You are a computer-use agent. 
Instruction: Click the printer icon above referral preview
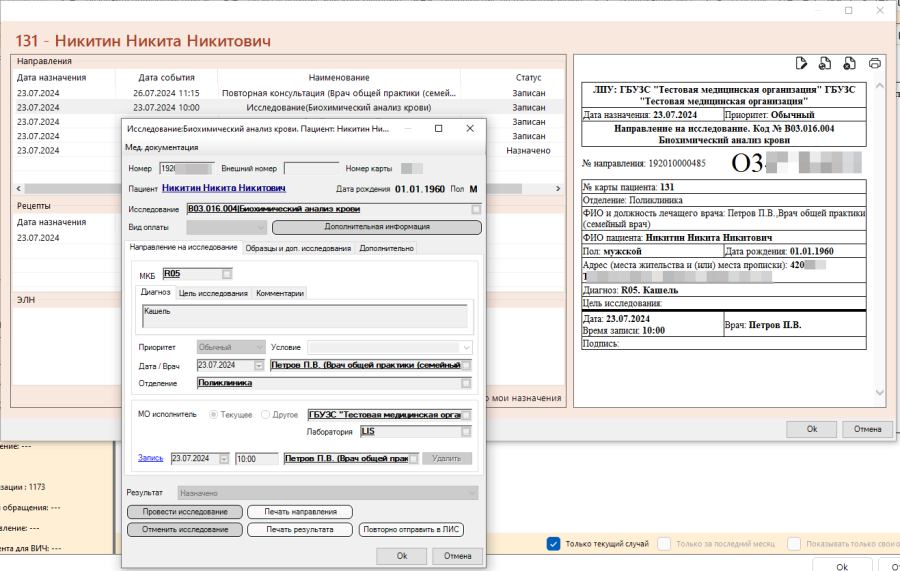click(875, 63)
